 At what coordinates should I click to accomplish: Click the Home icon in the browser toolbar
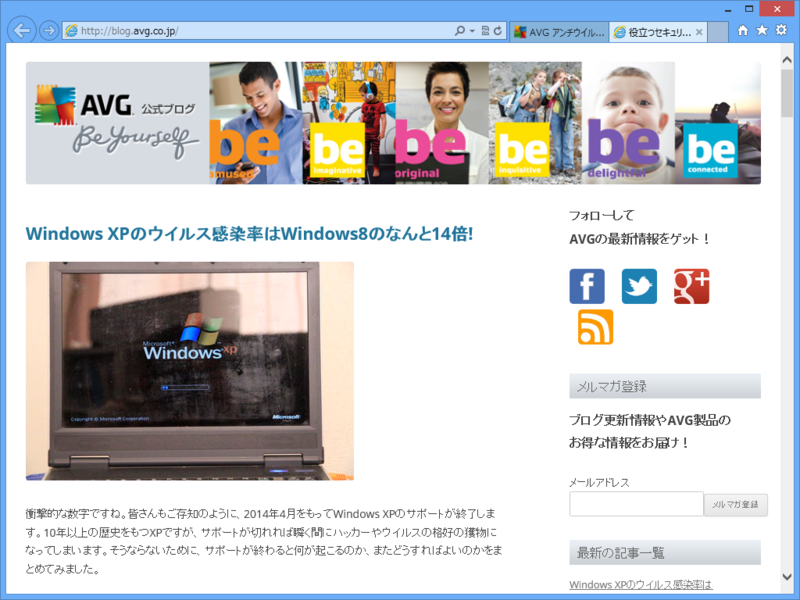(x=743, y=31)
